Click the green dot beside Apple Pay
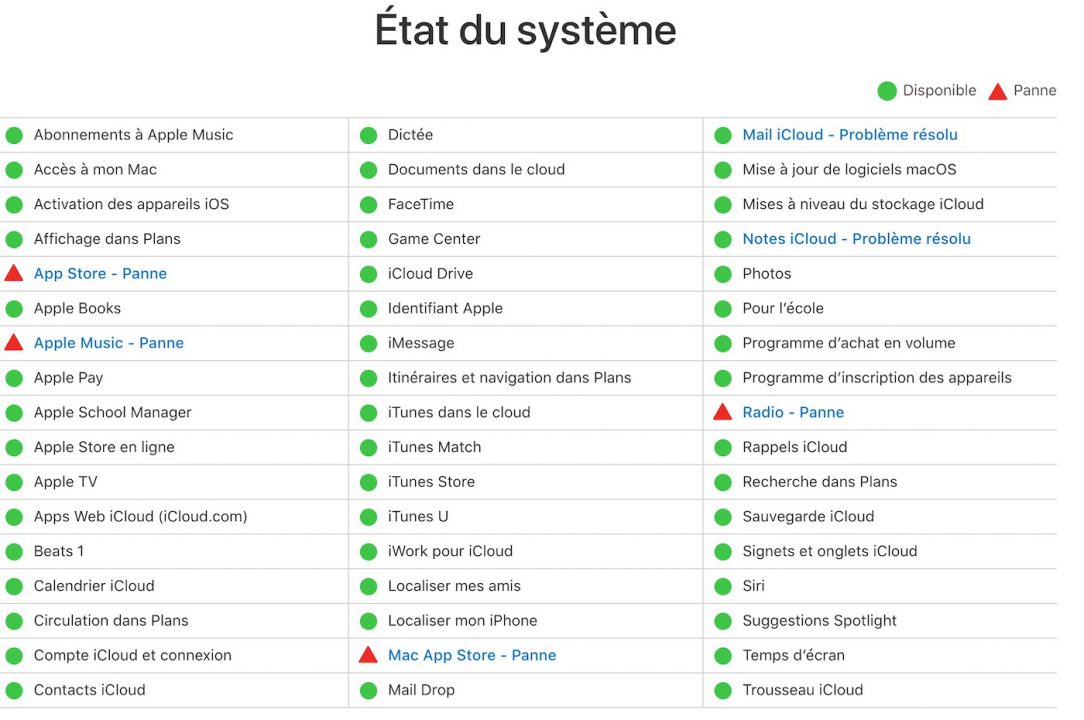1084x720 pixels. pyautogui.click(x=14, y=378)
